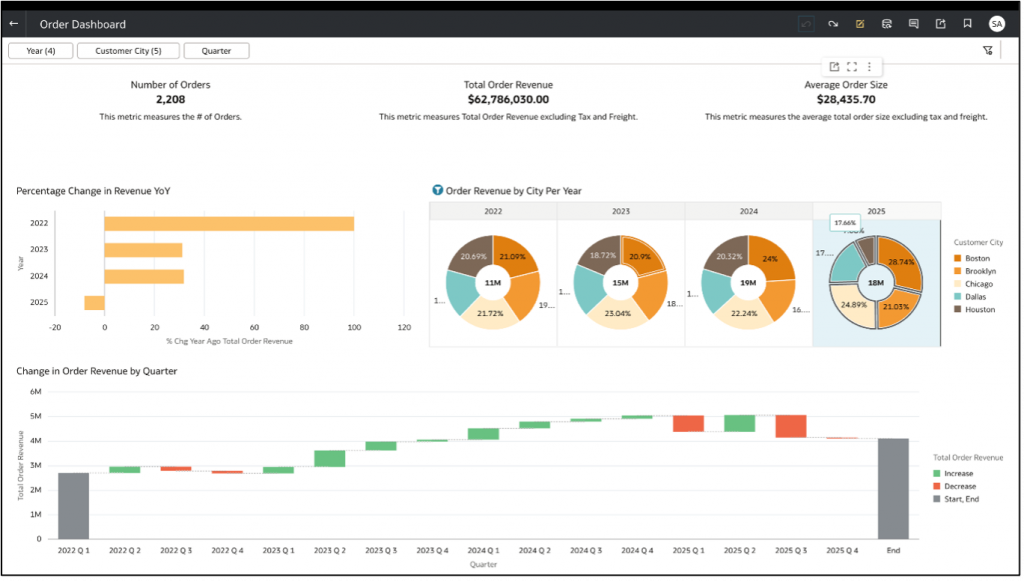
Task: Click the 23.04% Chicago slice in 2023
Action: [618, 313]
